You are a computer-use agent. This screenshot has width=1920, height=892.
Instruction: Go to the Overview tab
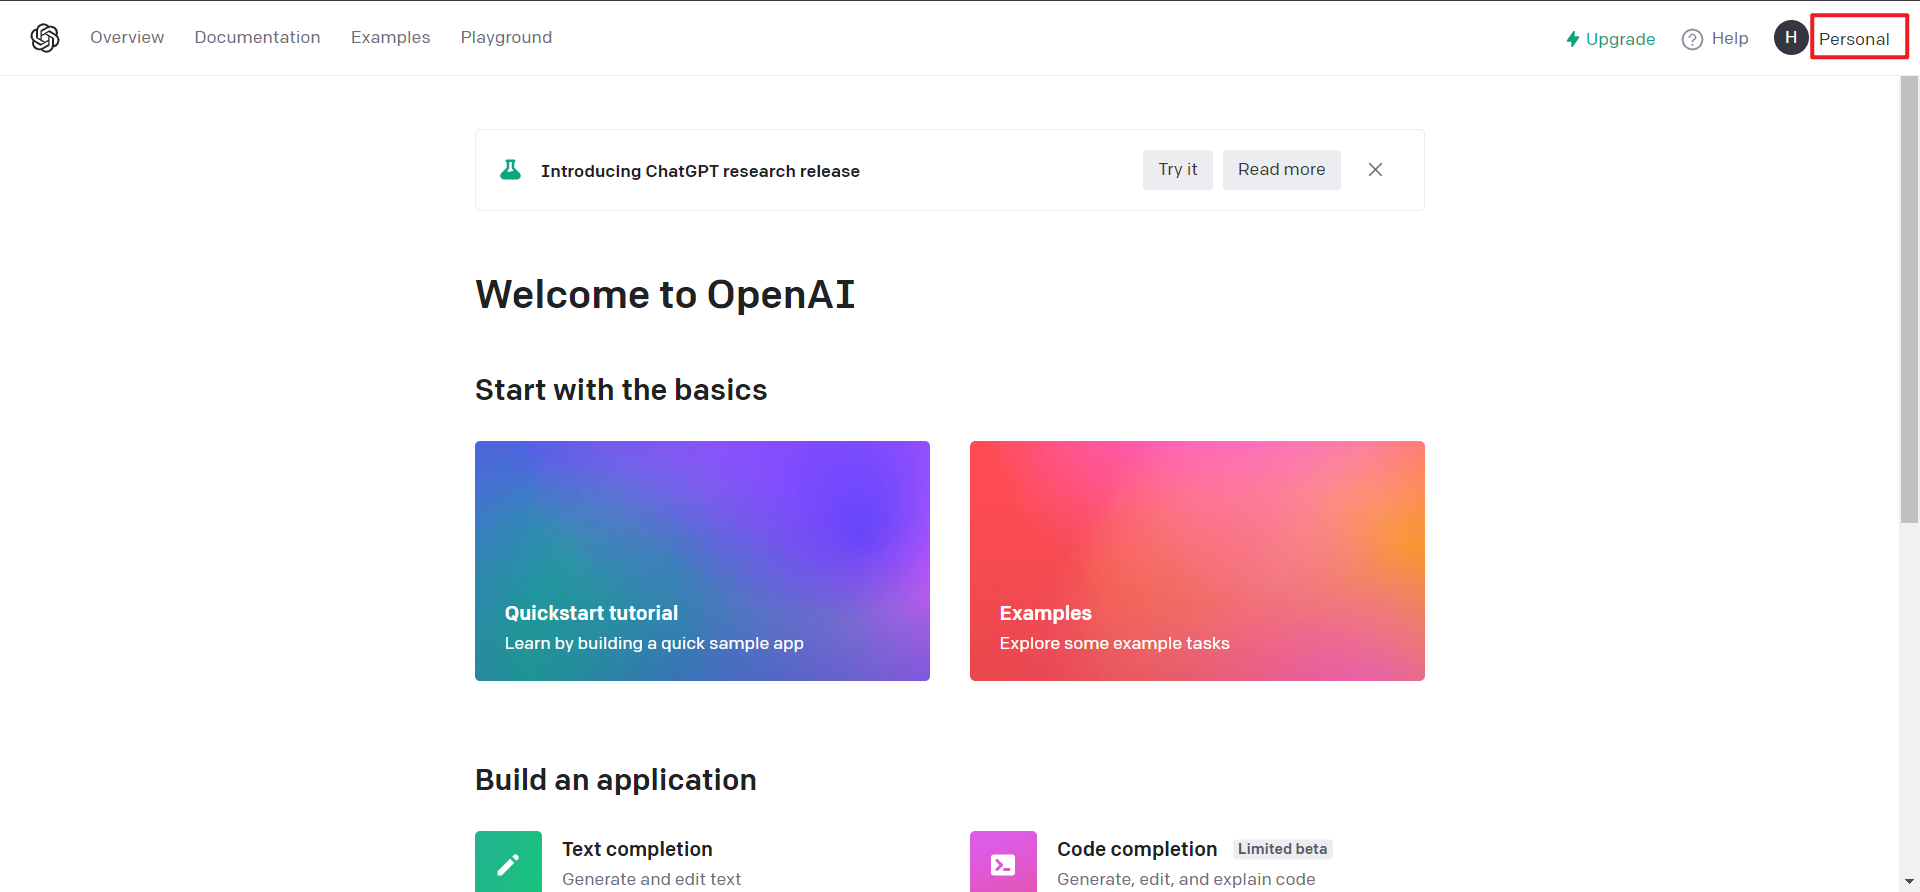tap(127, 38)
